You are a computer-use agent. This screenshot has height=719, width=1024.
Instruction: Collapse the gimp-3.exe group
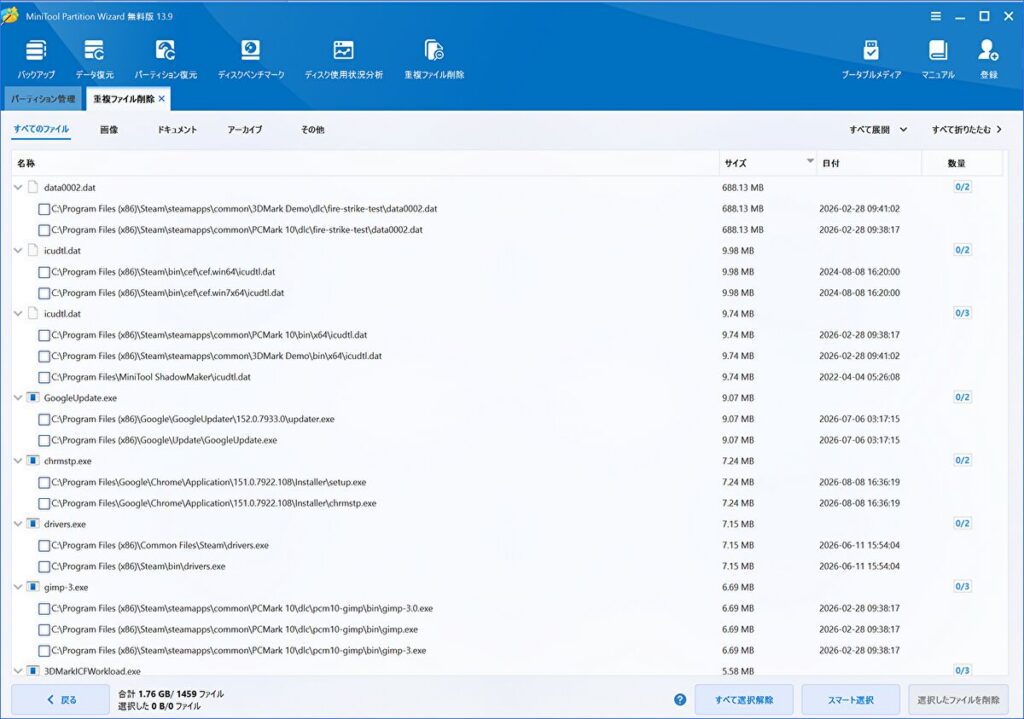point(18,587)
